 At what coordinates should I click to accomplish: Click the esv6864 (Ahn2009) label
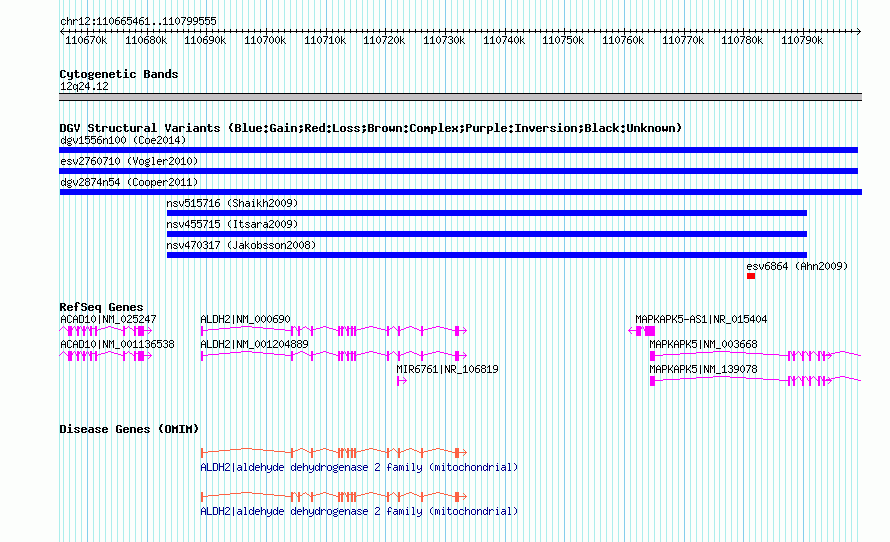tap(797, 266)
